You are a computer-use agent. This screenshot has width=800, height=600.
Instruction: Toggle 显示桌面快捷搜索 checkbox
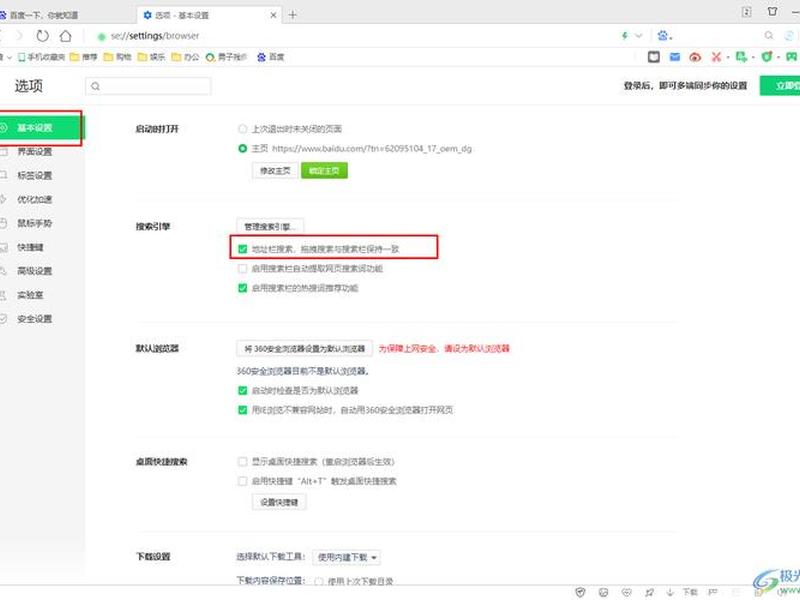pos(243,462)
